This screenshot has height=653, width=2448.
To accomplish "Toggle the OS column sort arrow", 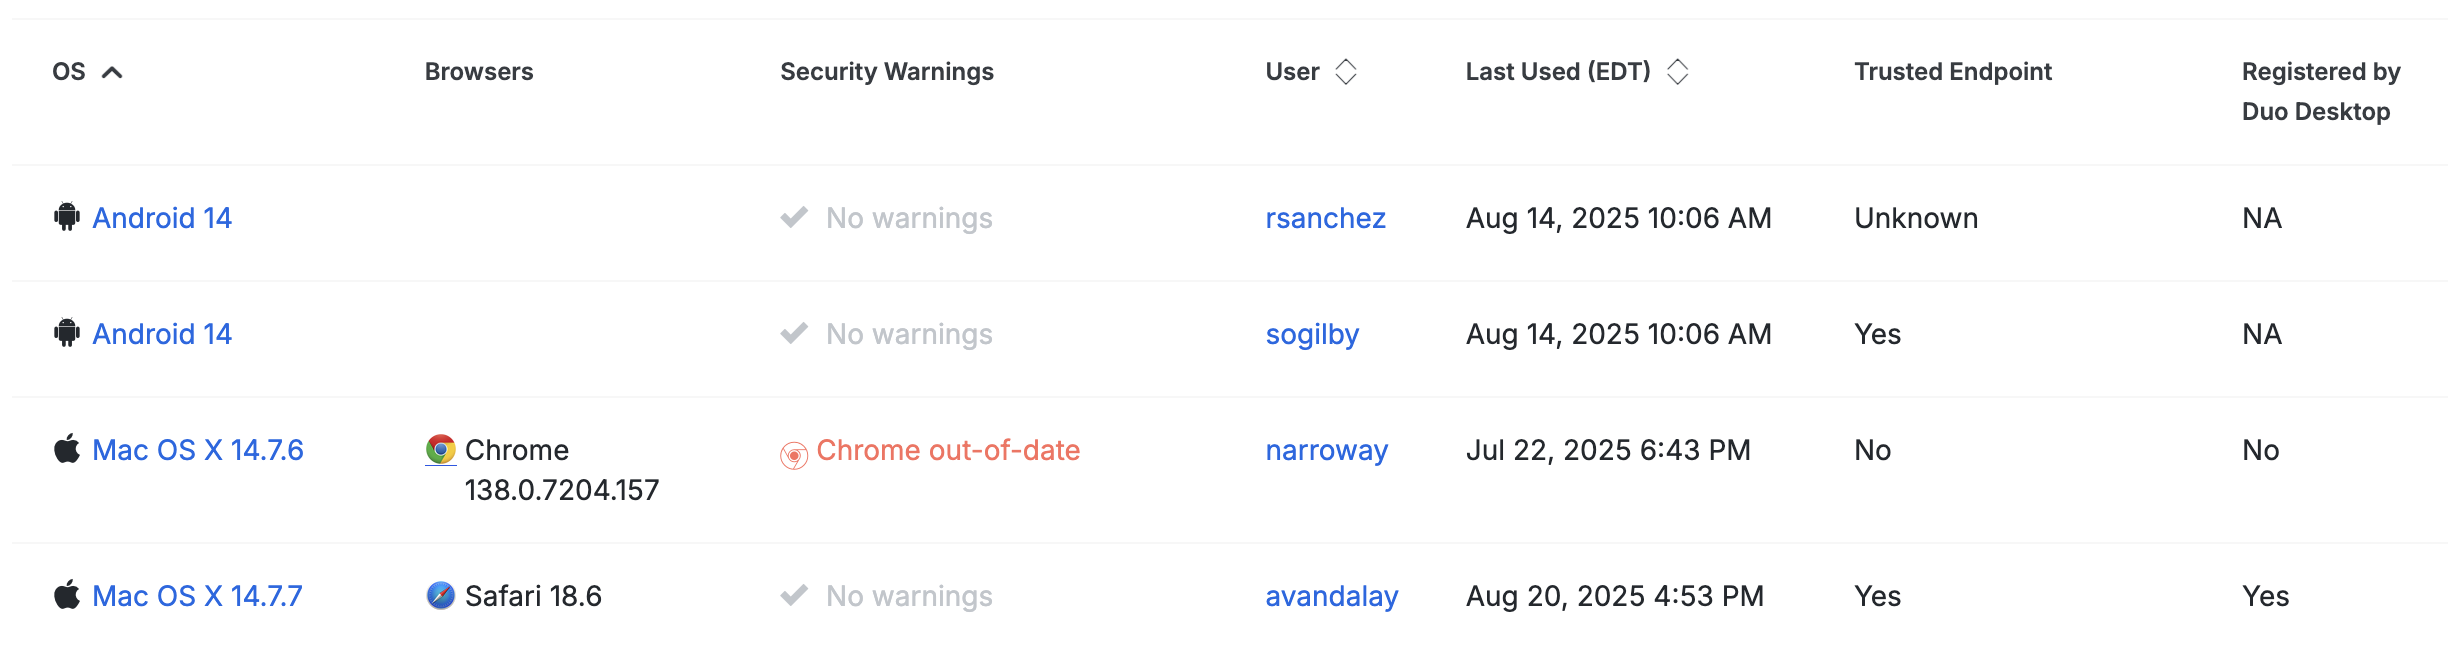I will tap(112, 72).
